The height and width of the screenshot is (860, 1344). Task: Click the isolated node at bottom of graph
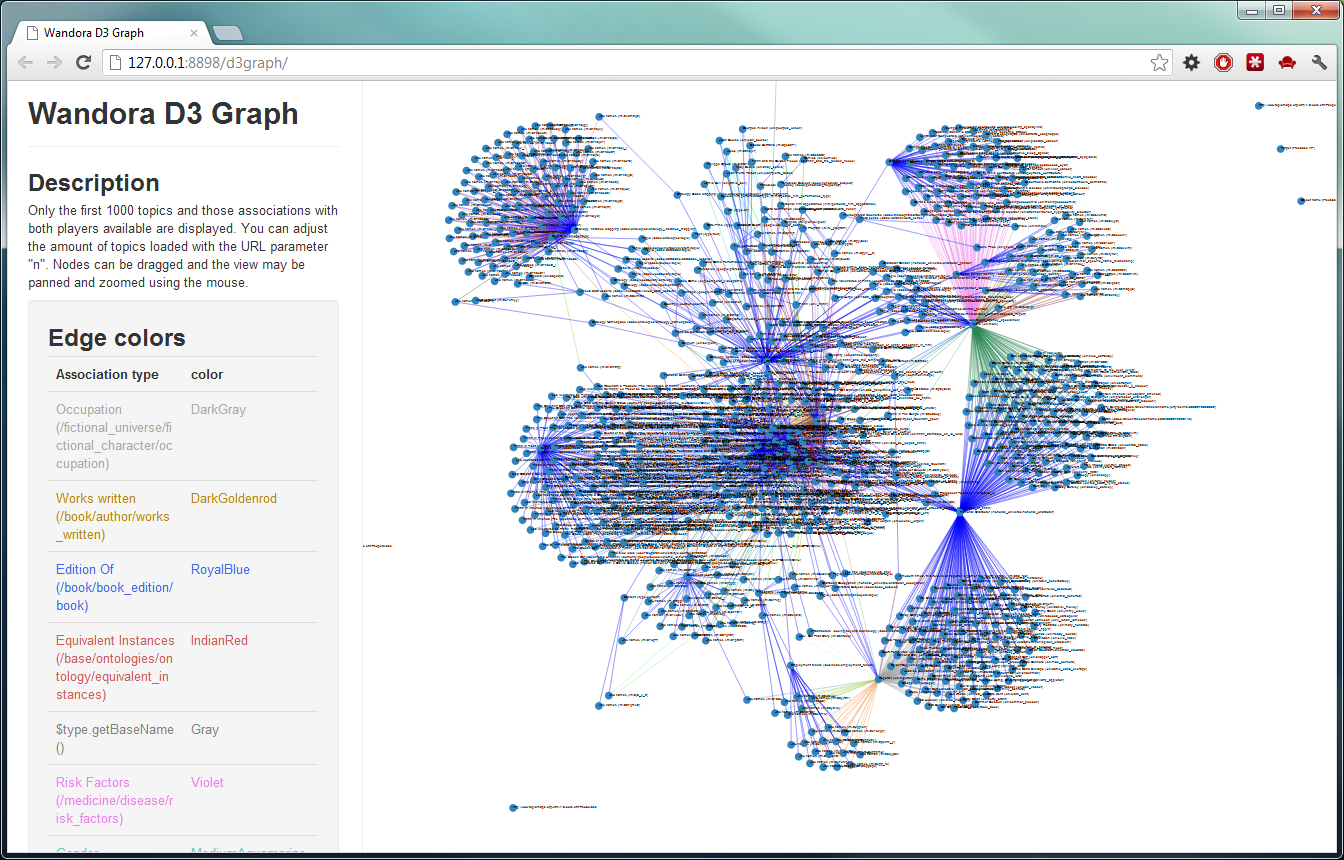[x=514, y=807]
